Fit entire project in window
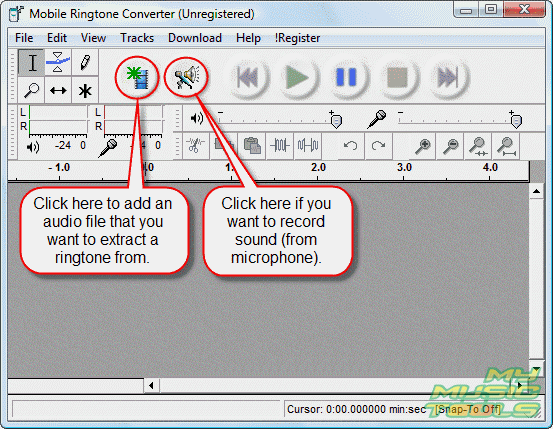This screenshot has width=553, height=429. point(506,145)
